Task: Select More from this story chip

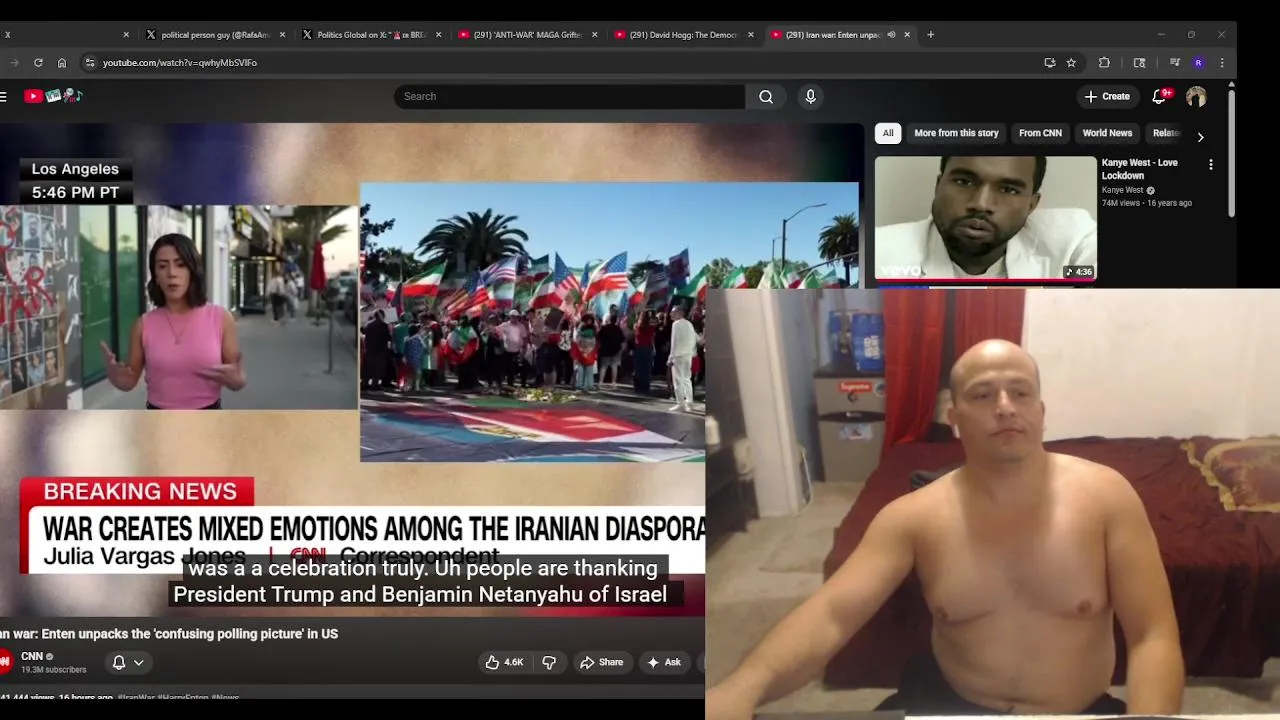Action: (956, 133)
